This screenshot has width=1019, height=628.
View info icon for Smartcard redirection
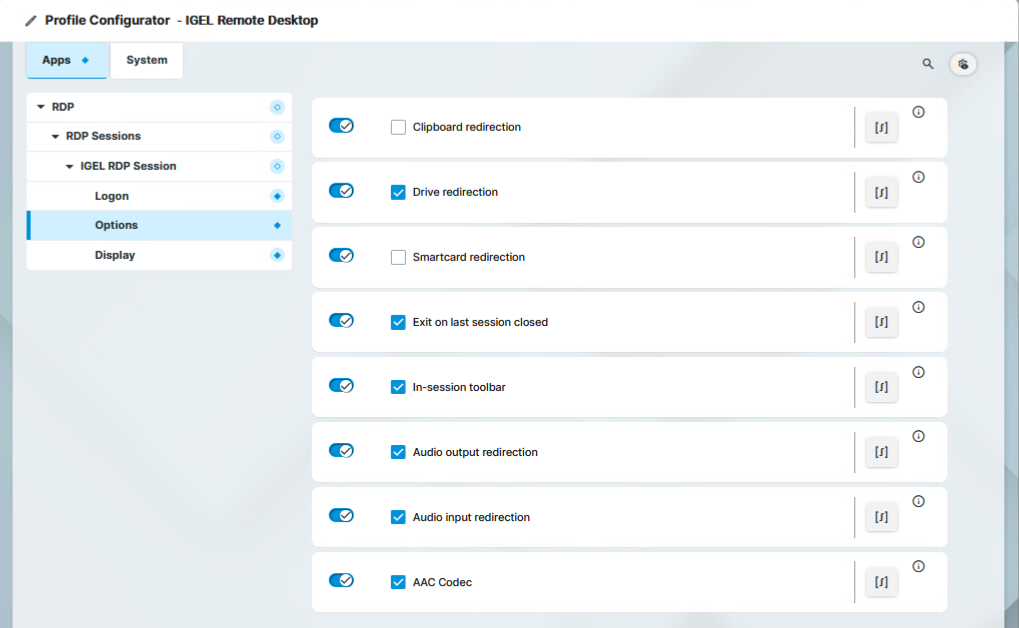[x=918, y=242]
